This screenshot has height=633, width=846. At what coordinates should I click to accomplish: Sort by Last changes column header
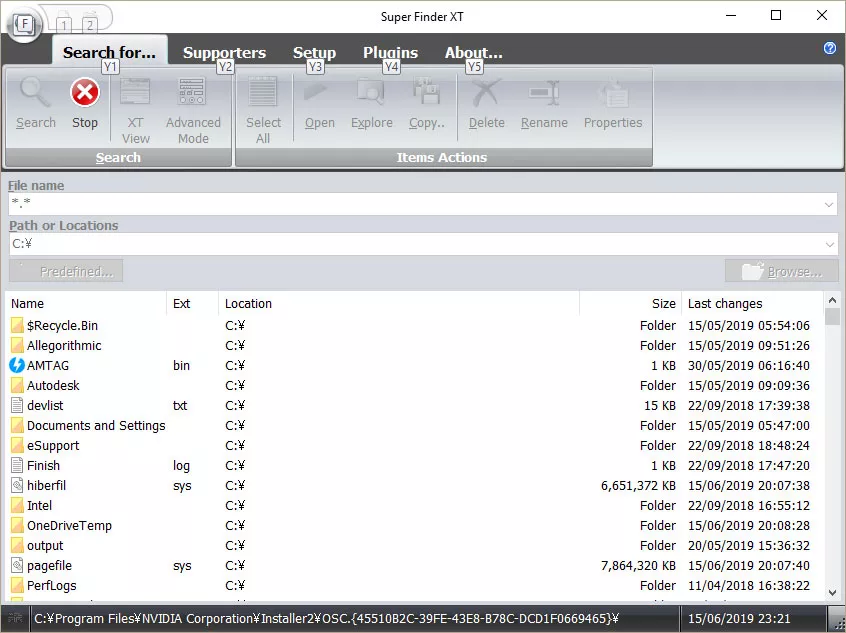753,303
